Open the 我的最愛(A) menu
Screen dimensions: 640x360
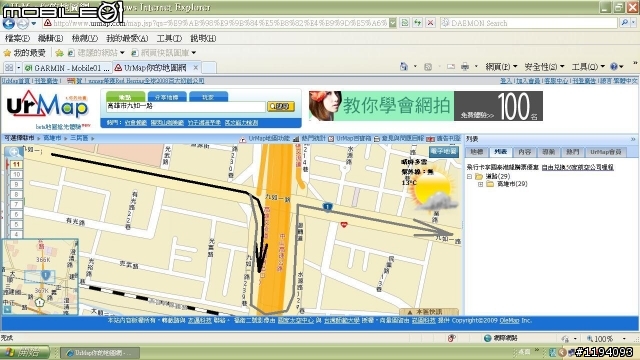point(127,38)
